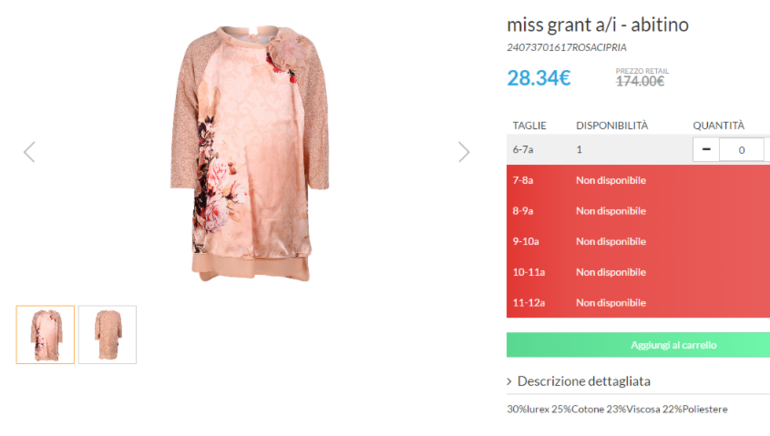Select the 6-7a size row
Image resolution: width=770 pixels, height=436 pixels.
coord(638,149)
